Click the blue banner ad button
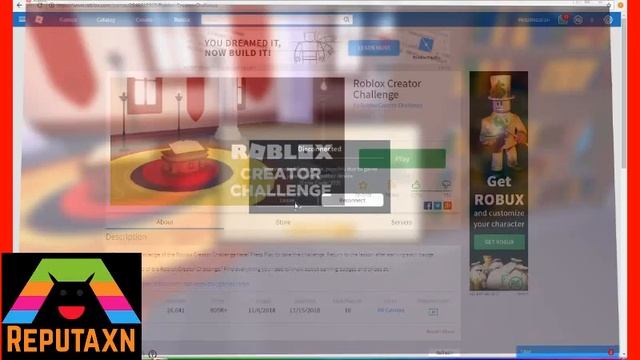This screenshot has height=360, width=640. click(x=374, y=48)
